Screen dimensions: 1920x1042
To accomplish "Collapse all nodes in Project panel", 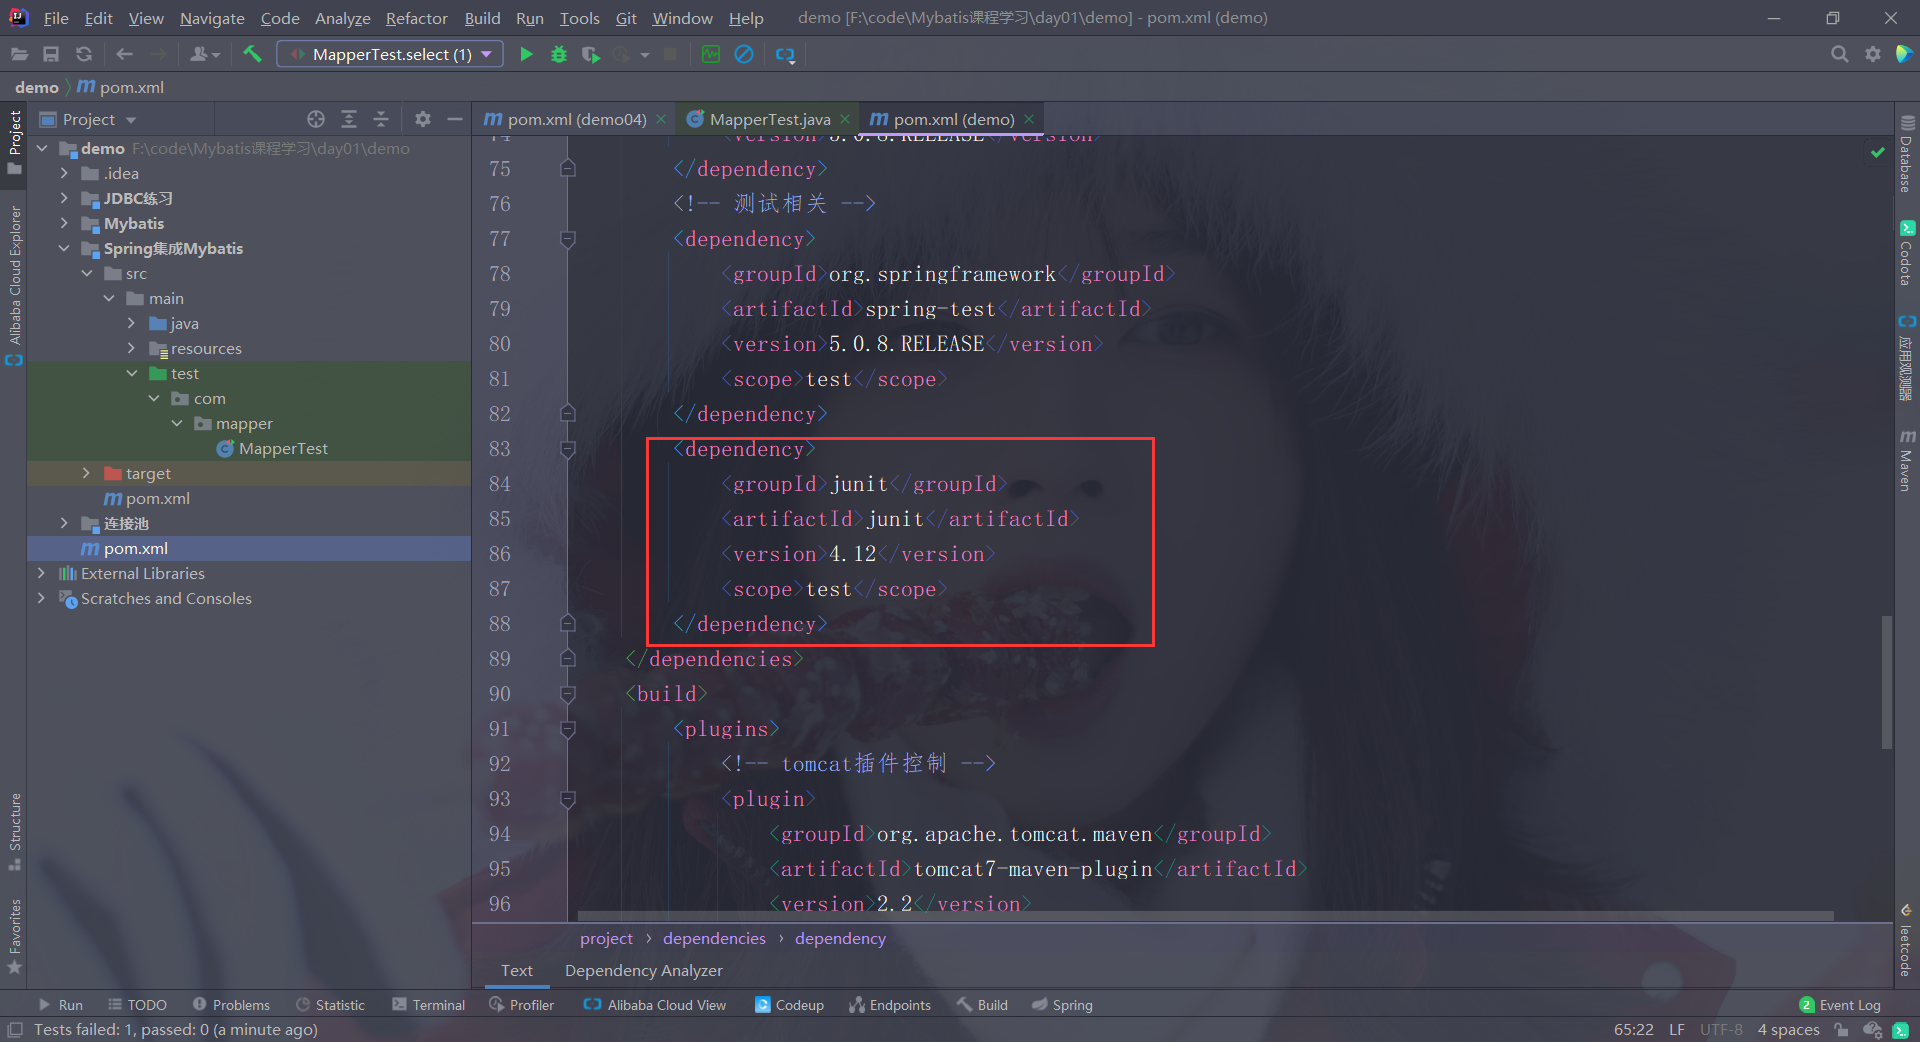I will click(381, 119).
